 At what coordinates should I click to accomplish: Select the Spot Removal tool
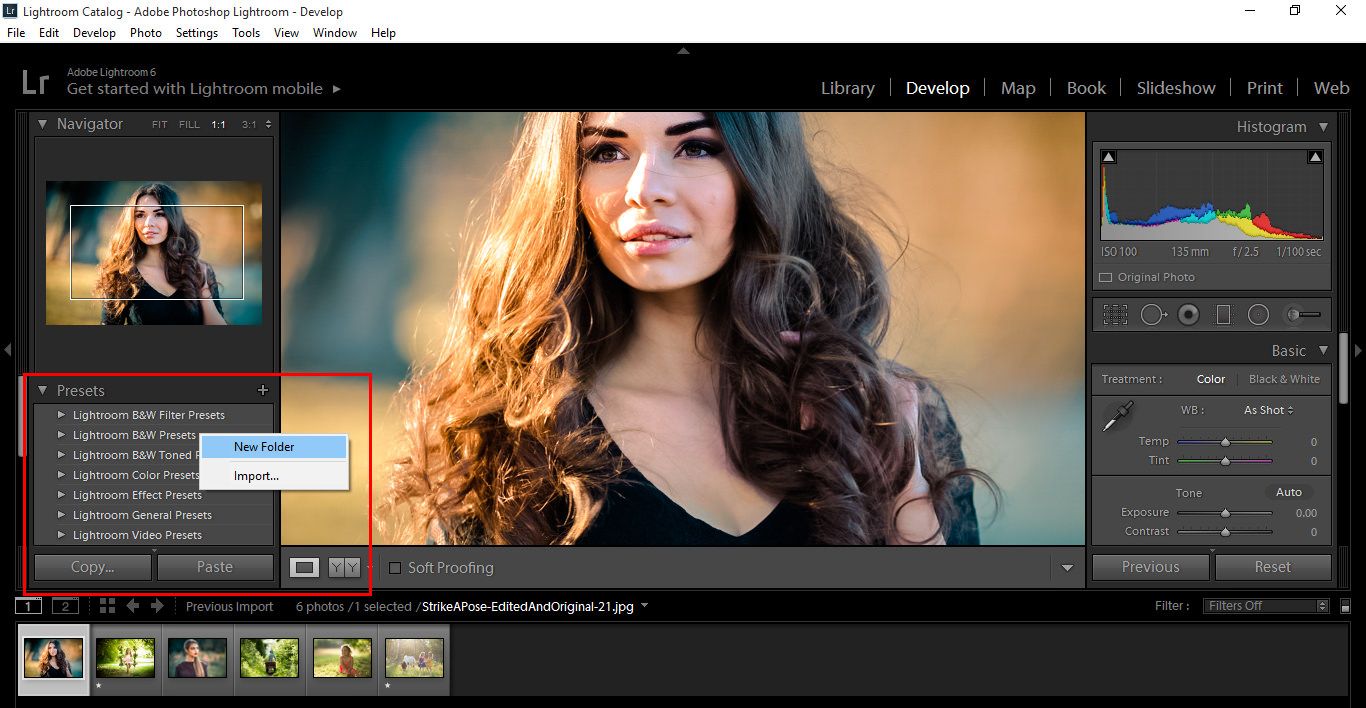click(1153, 315)
